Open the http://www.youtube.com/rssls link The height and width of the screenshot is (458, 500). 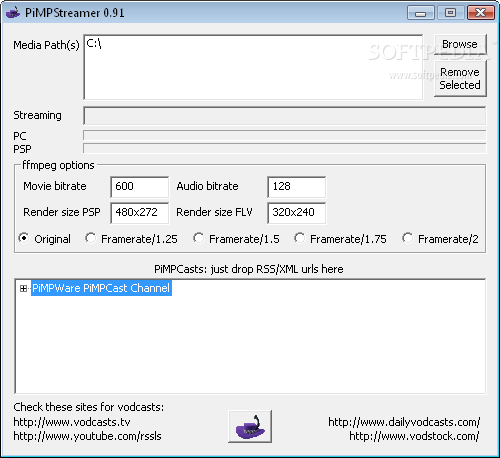click(87, 436)
